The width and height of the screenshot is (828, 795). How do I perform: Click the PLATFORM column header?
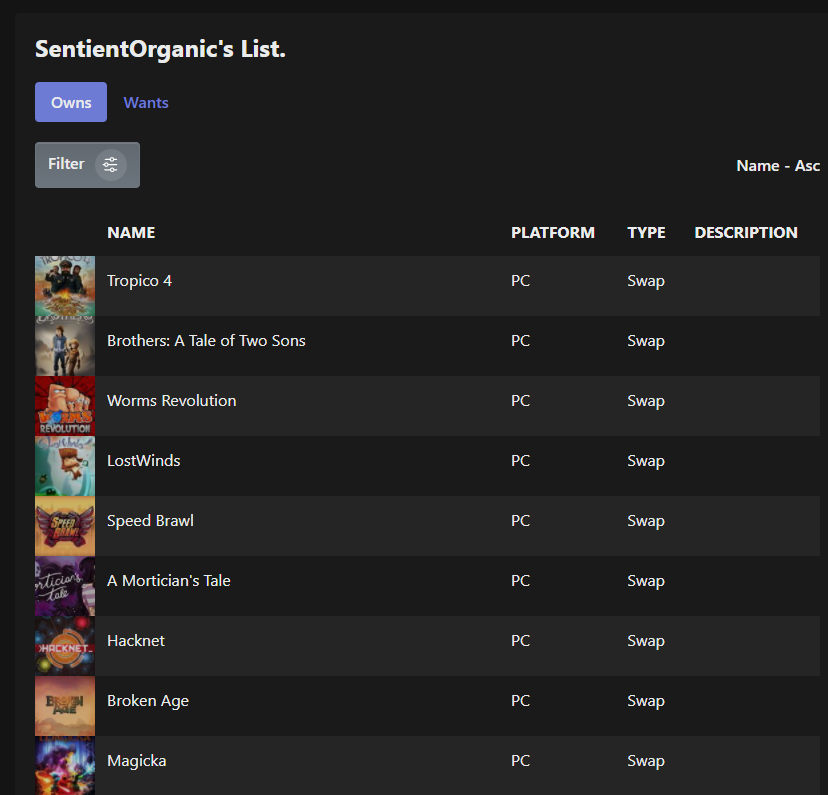553,233
